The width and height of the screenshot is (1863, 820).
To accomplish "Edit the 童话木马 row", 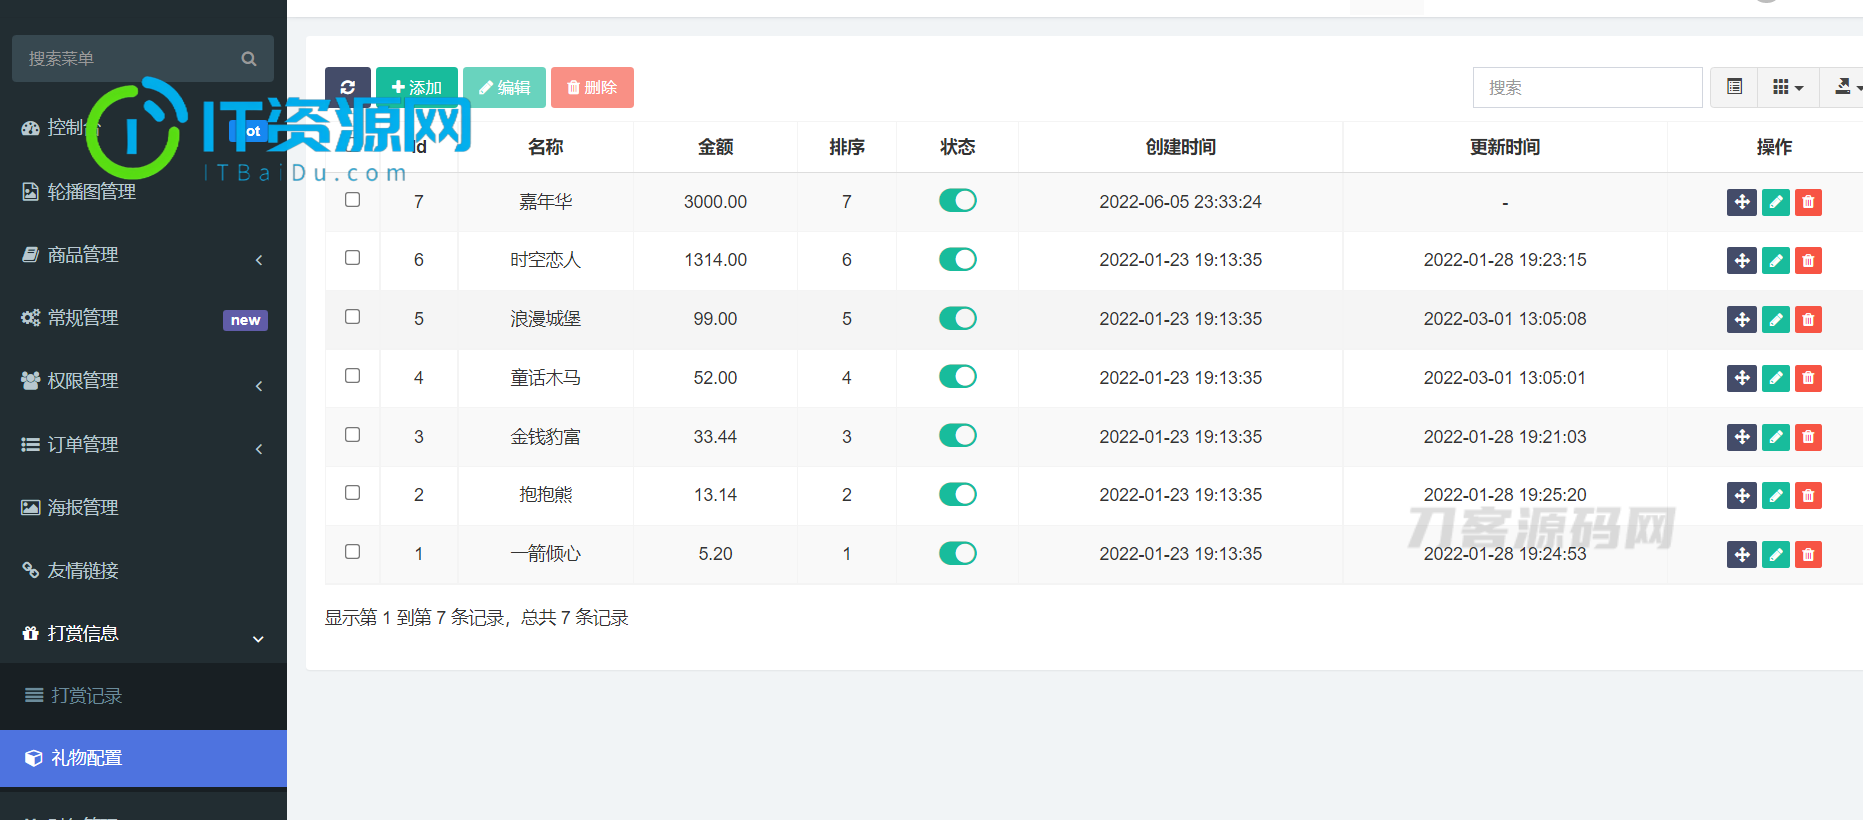I will [1775, 378].
